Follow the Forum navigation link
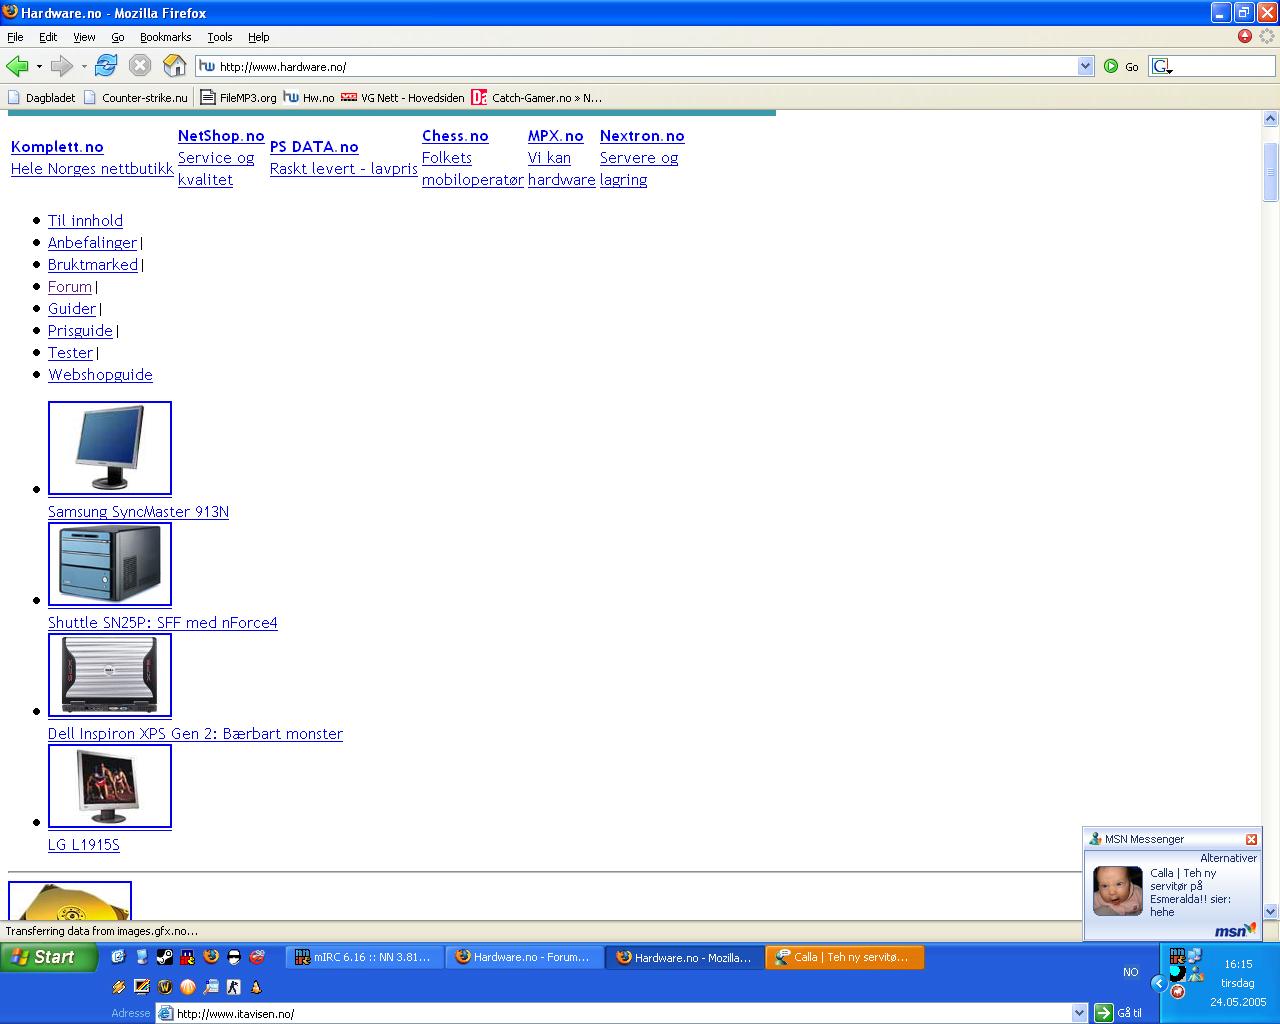Viewport: 1280px width, 1024px height. pyautogui.click(x=70, y=287)
